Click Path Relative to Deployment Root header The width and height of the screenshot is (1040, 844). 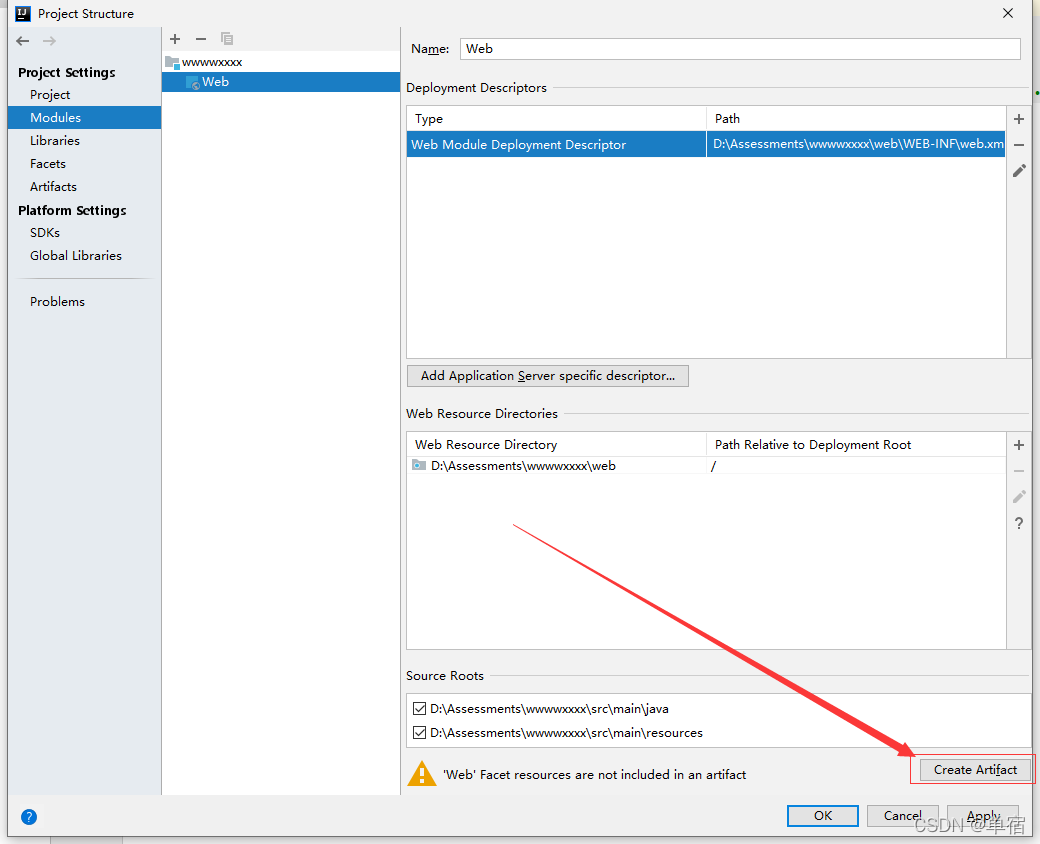(856, 445)
